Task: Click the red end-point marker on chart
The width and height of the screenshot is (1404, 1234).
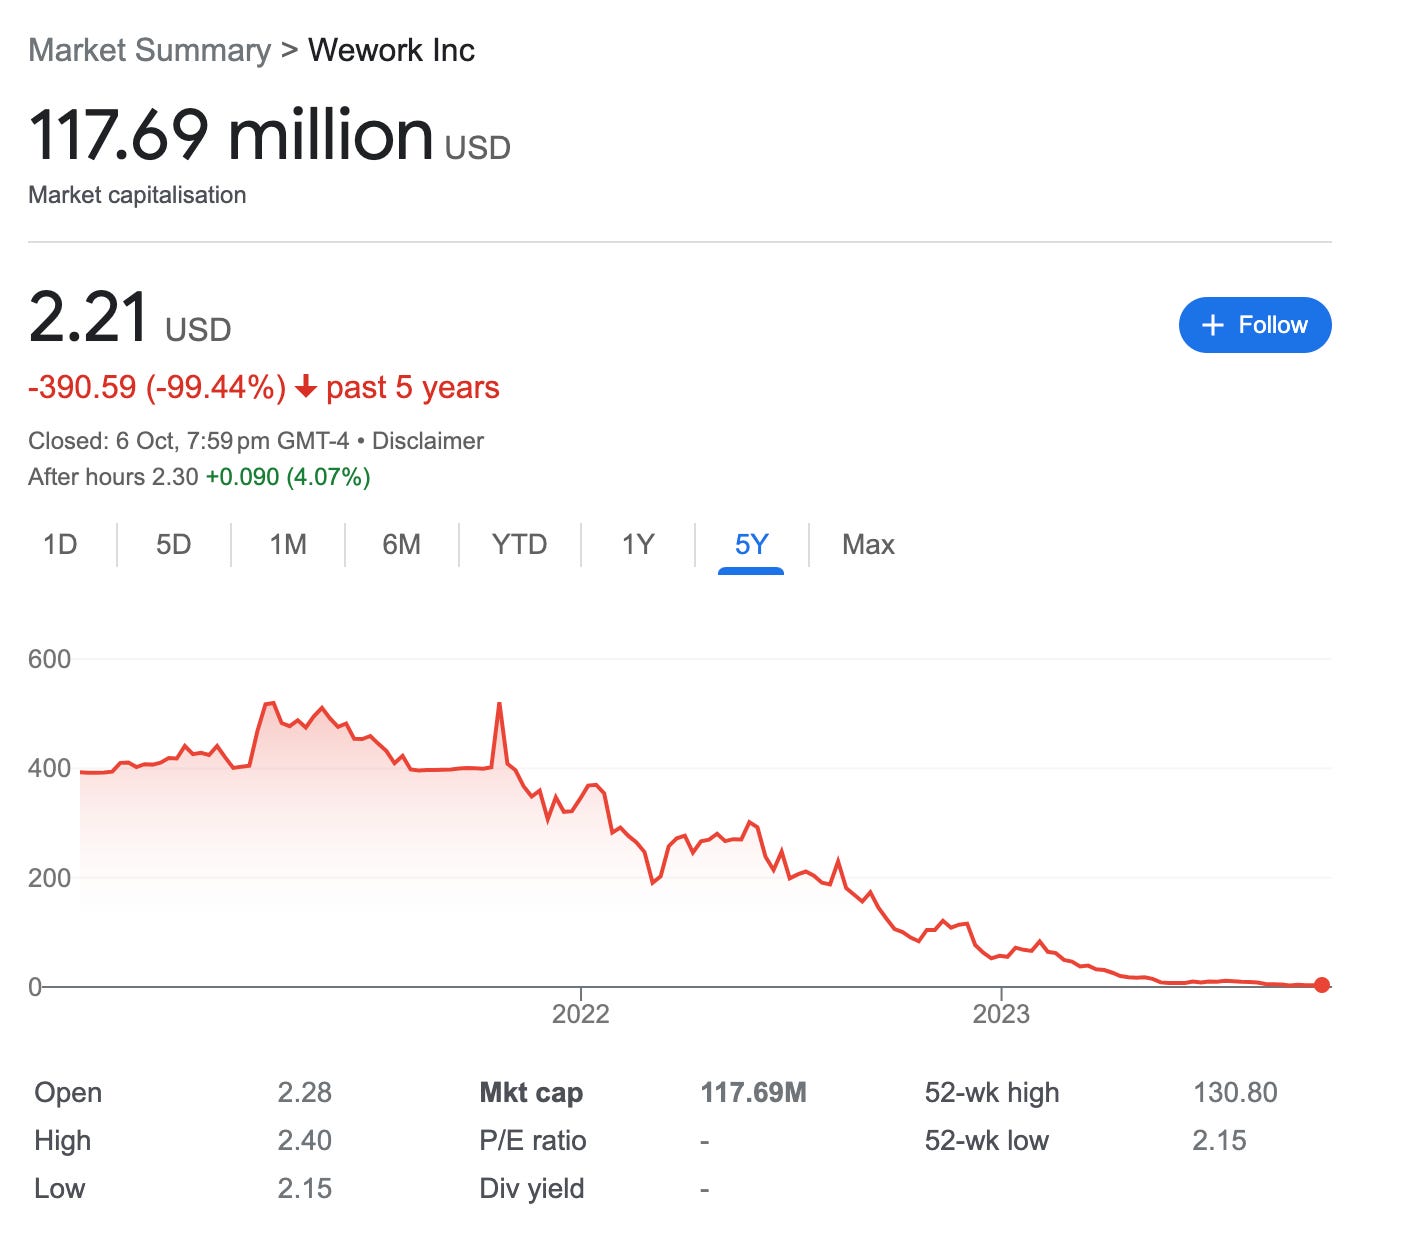Action: point(1322,985)
